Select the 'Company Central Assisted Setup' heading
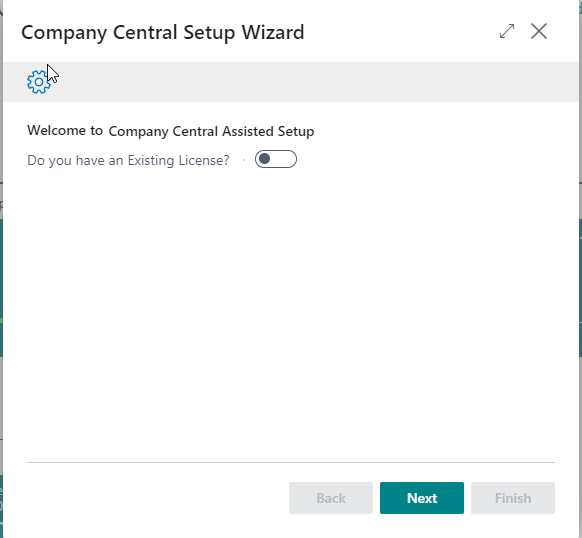The width and height of the screenshot is (582, 538). [211, 131]
